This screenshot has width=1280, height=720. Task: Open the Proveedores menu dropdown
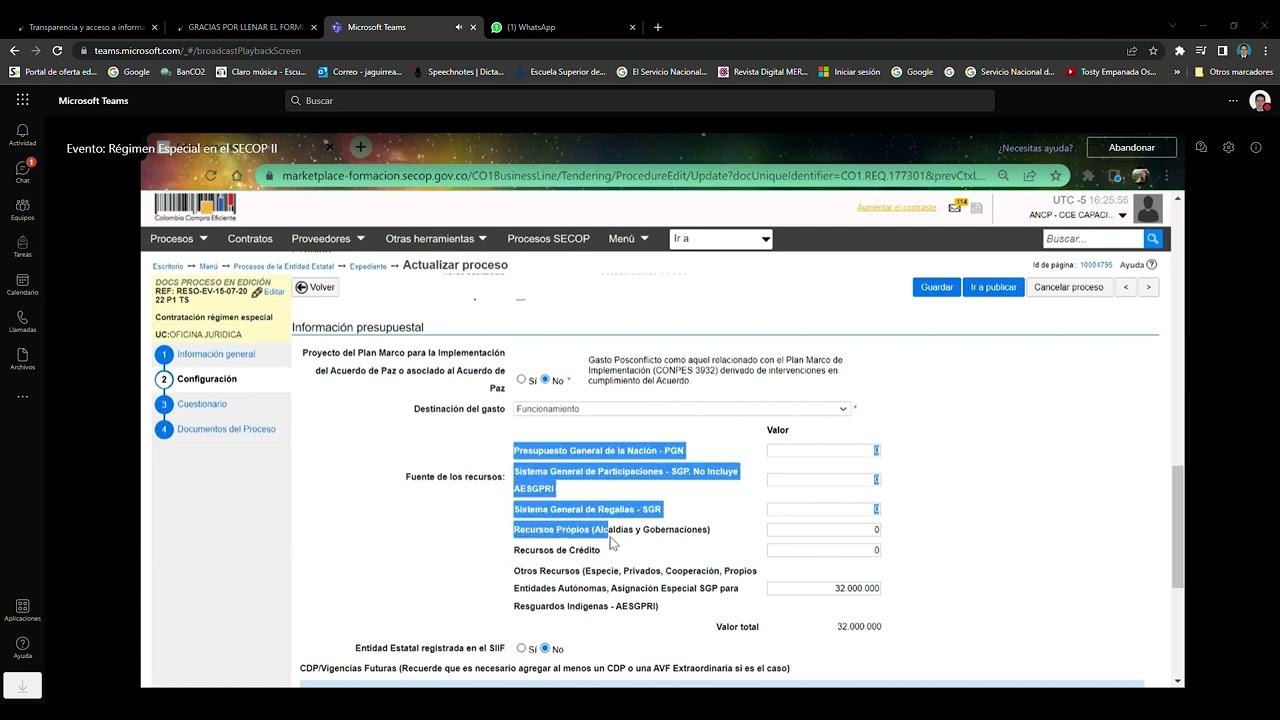[x=328, y=239]
